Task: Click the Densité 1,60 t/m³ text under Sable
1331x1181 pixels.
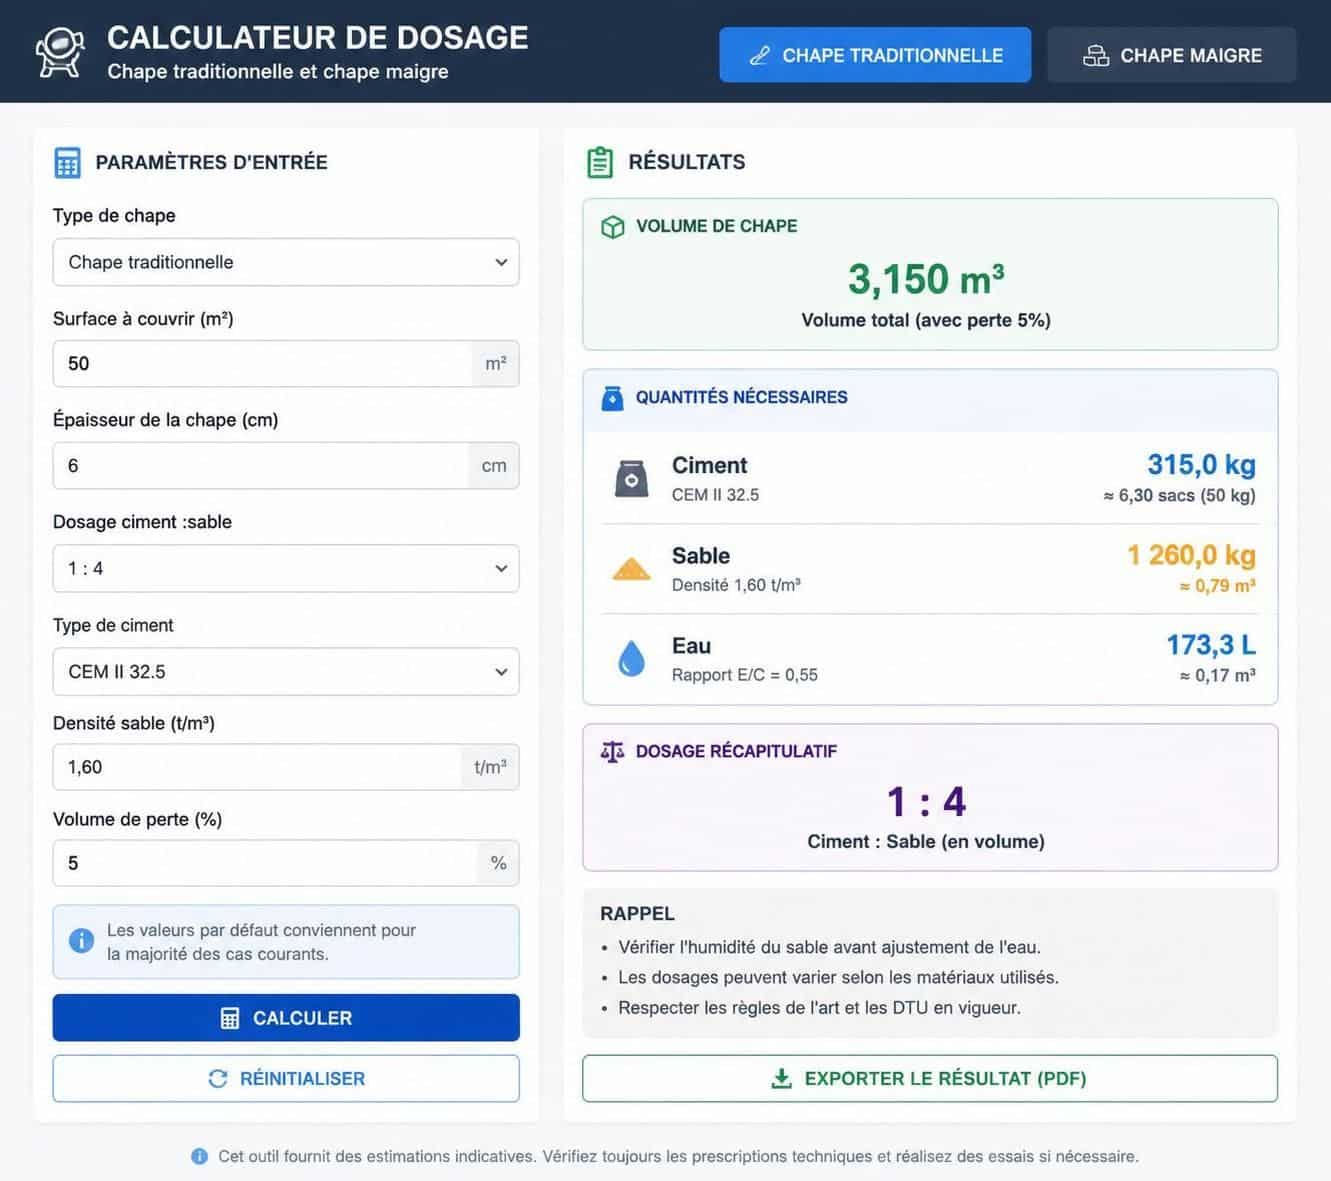Action: (736, 585)
